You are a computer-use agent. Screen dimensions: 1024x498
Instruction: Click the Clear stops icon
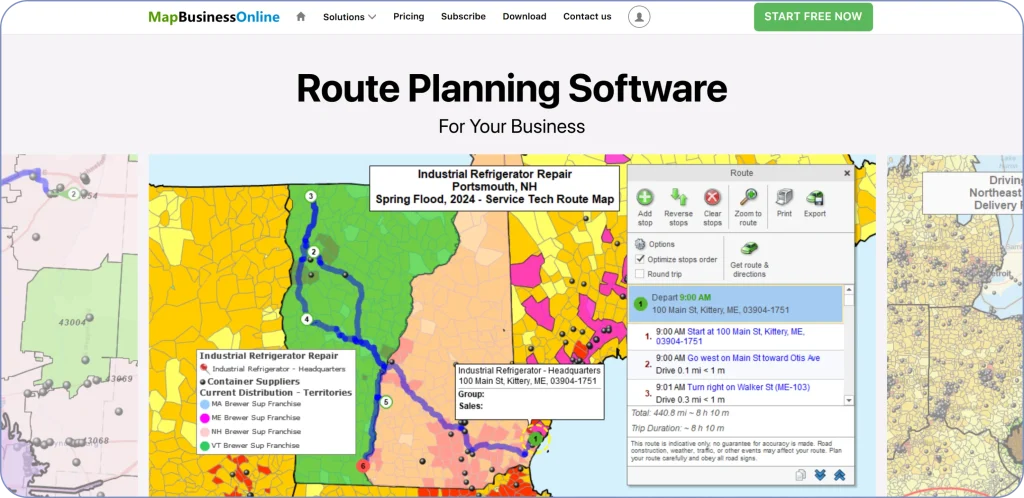point(712,197)
